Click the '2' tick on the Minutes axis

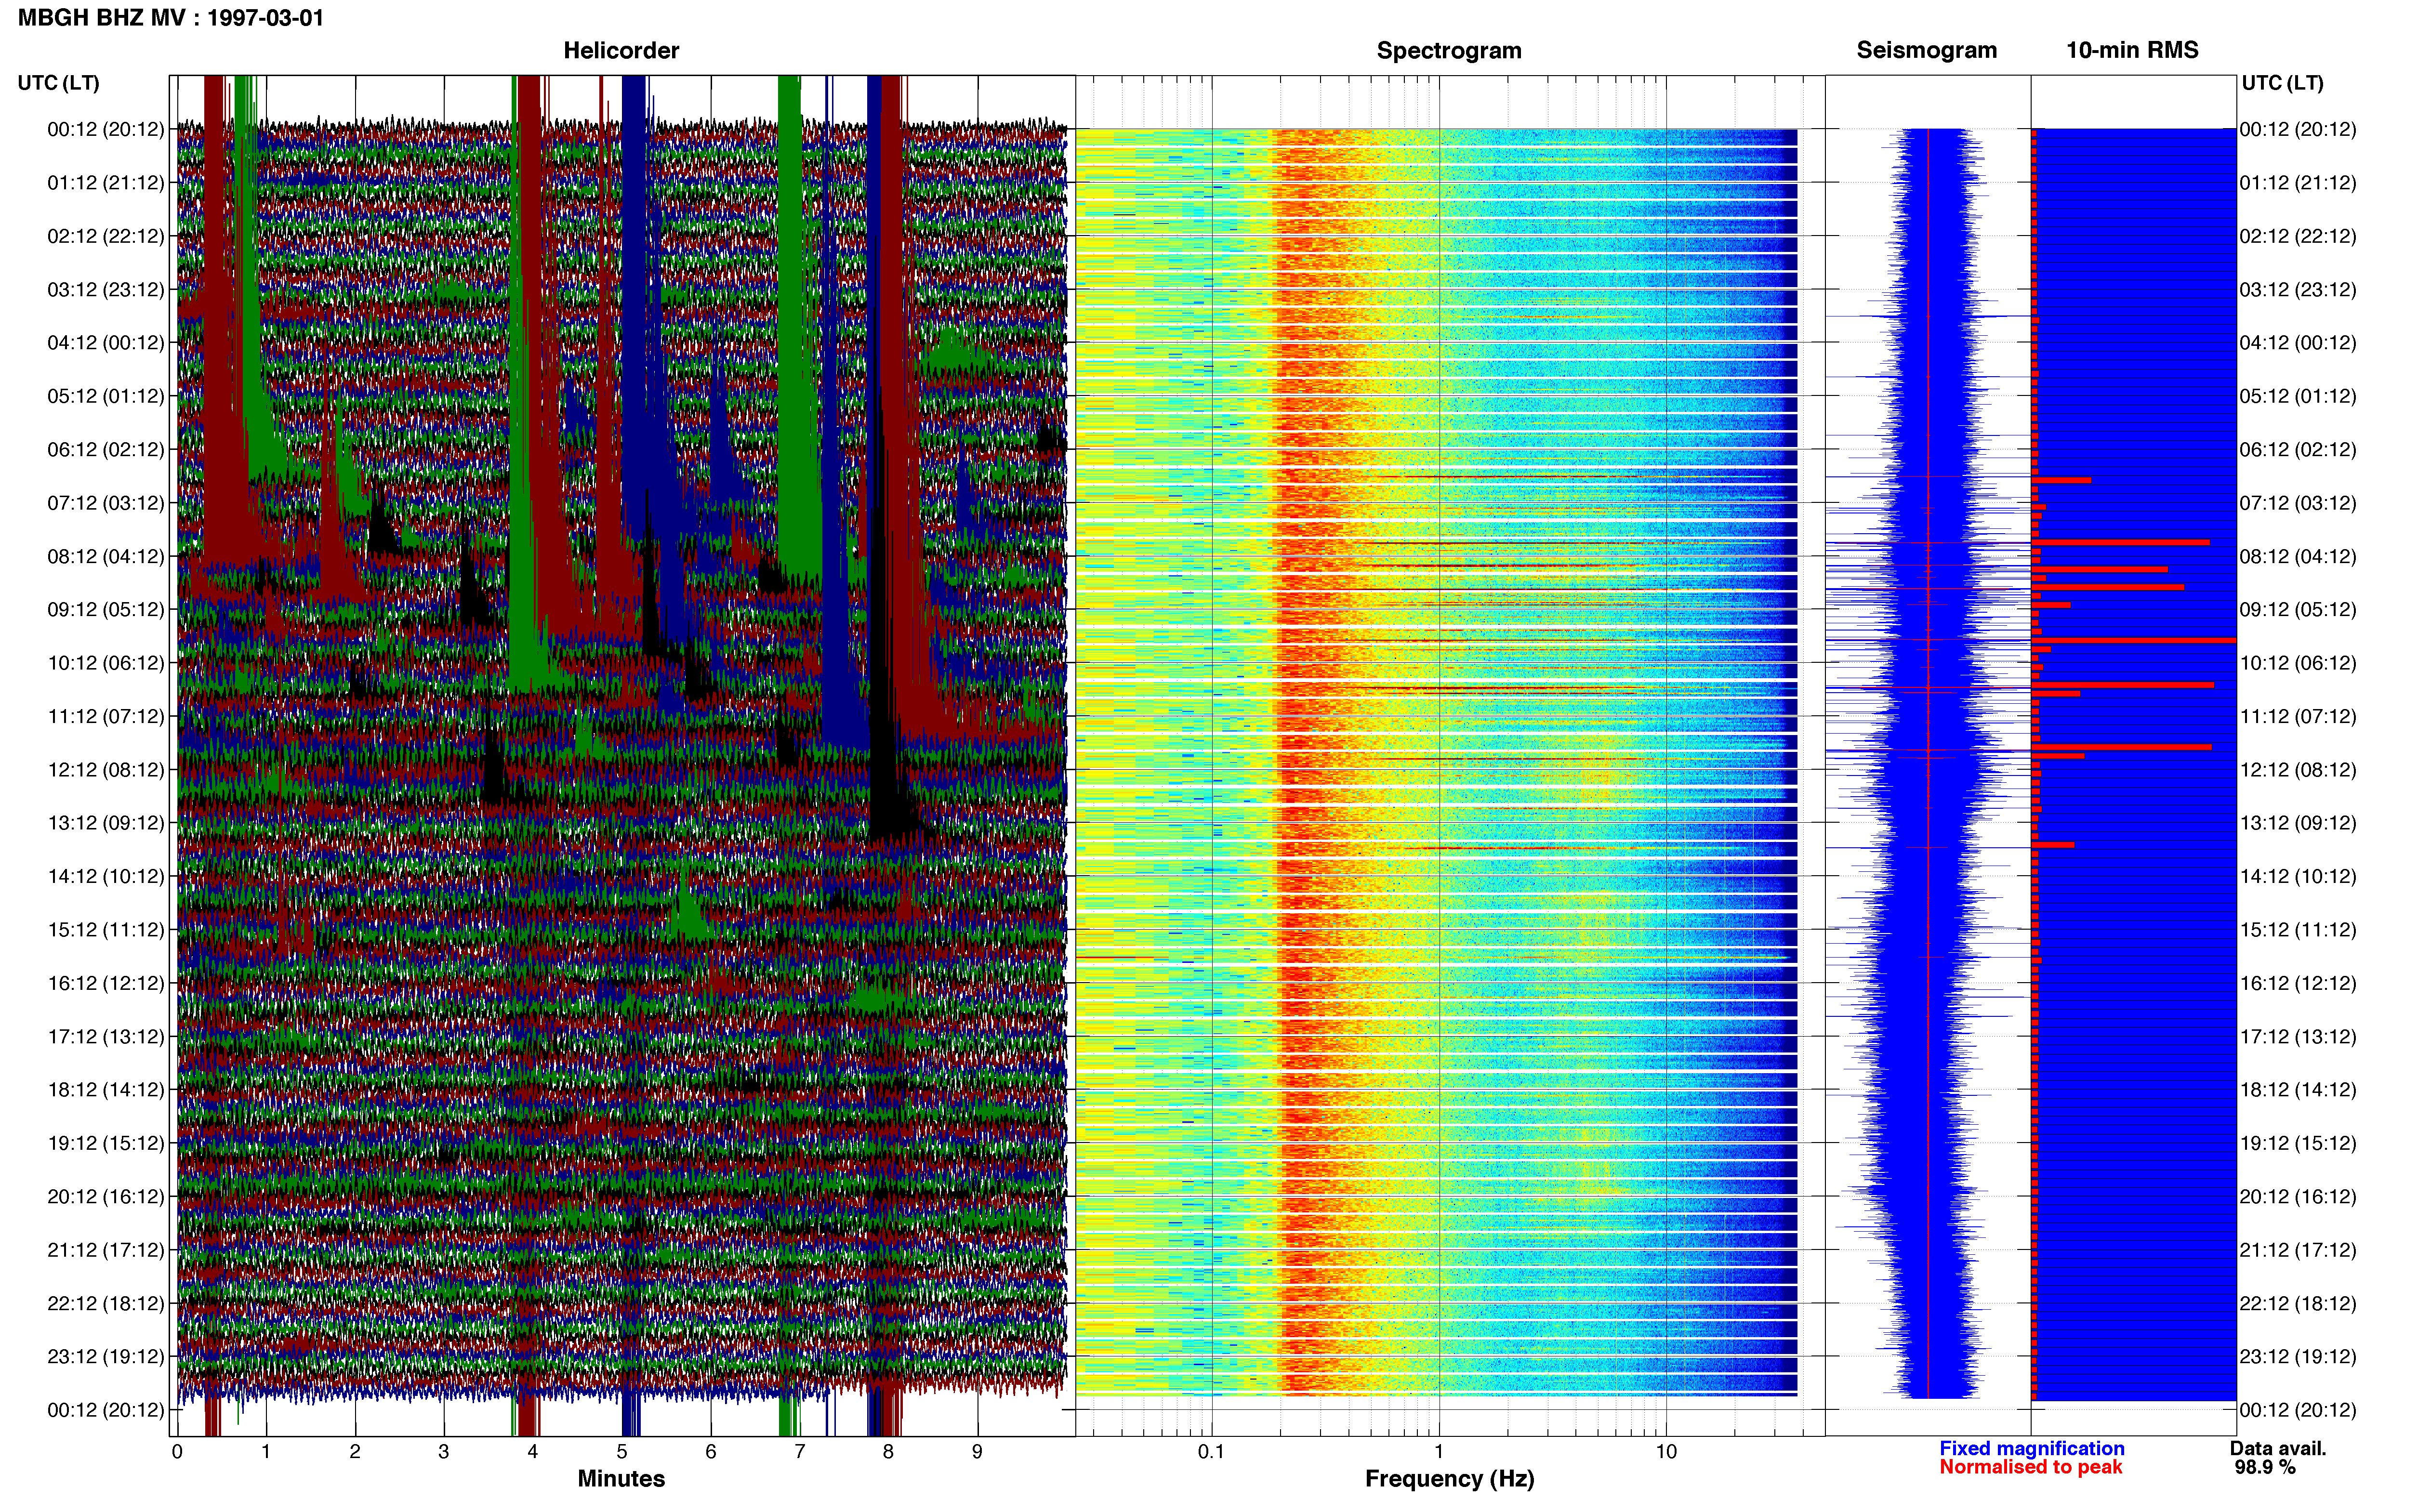coord(355,1451)
